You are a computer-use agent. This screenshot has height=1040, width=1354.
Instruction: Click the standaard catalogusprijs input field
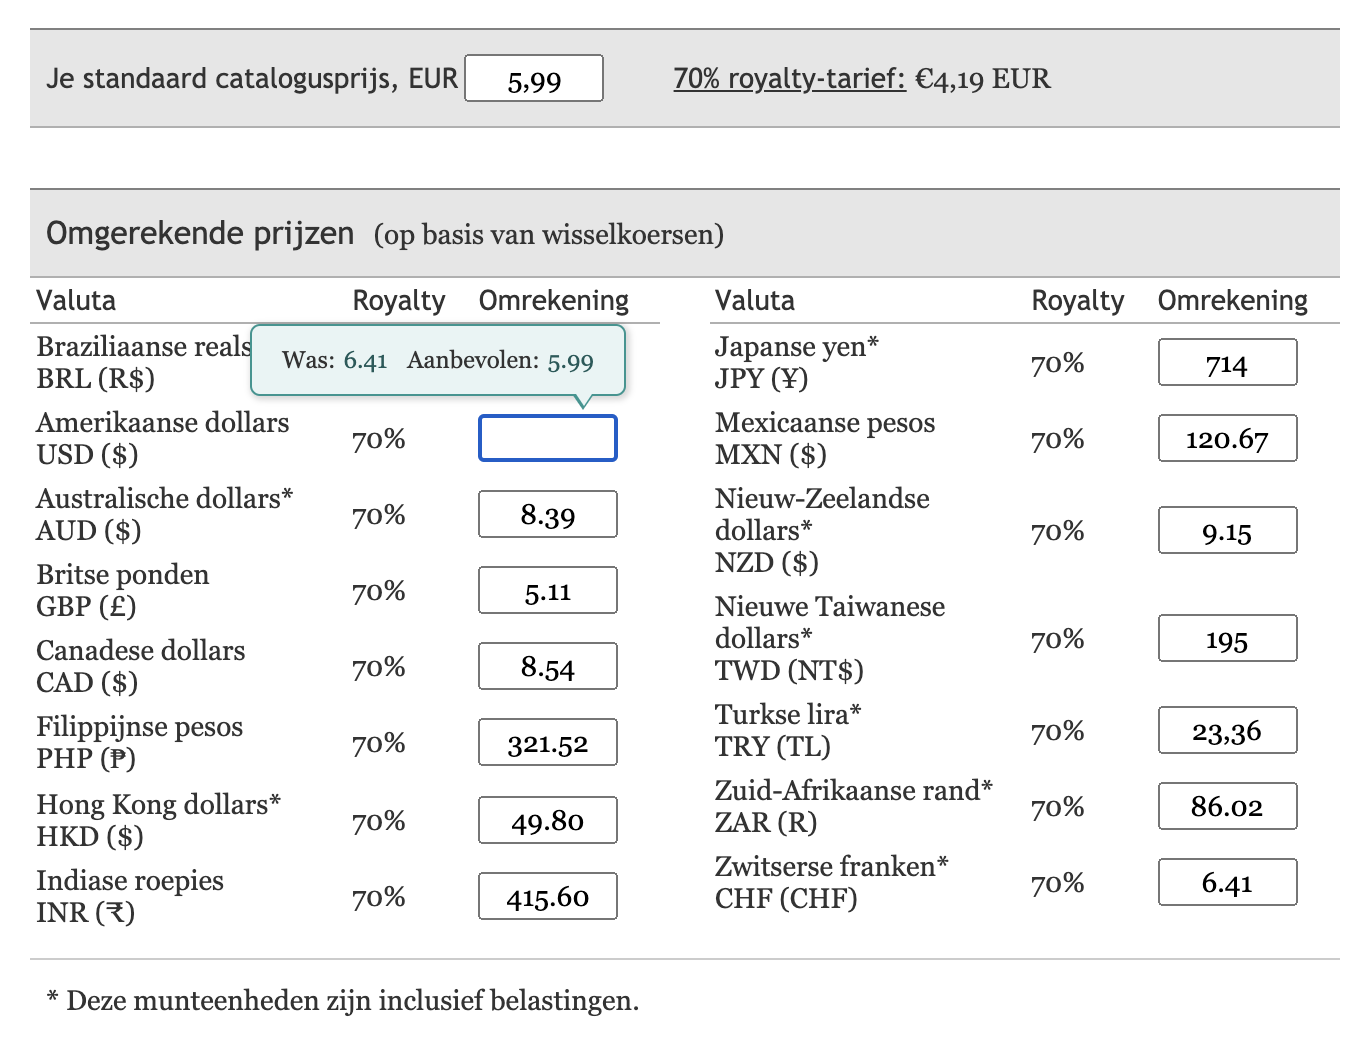tap(533, 78)
